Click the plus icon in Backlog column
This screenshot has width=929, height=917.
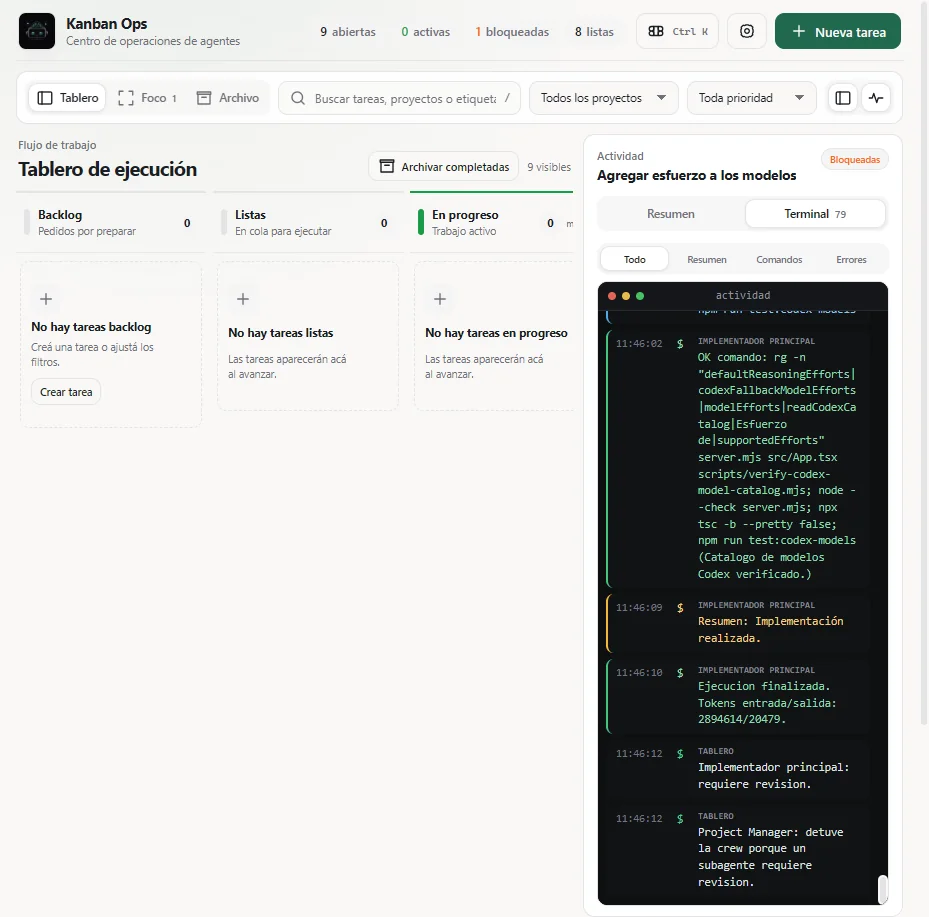point(46,299)
